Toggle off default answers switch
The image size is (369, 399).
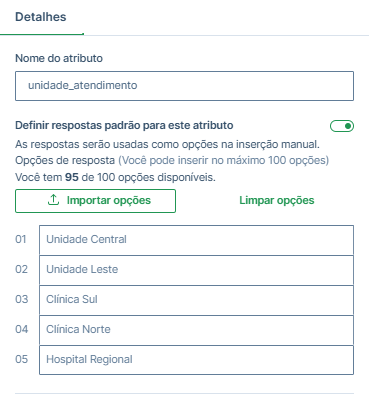coord(342,126)
